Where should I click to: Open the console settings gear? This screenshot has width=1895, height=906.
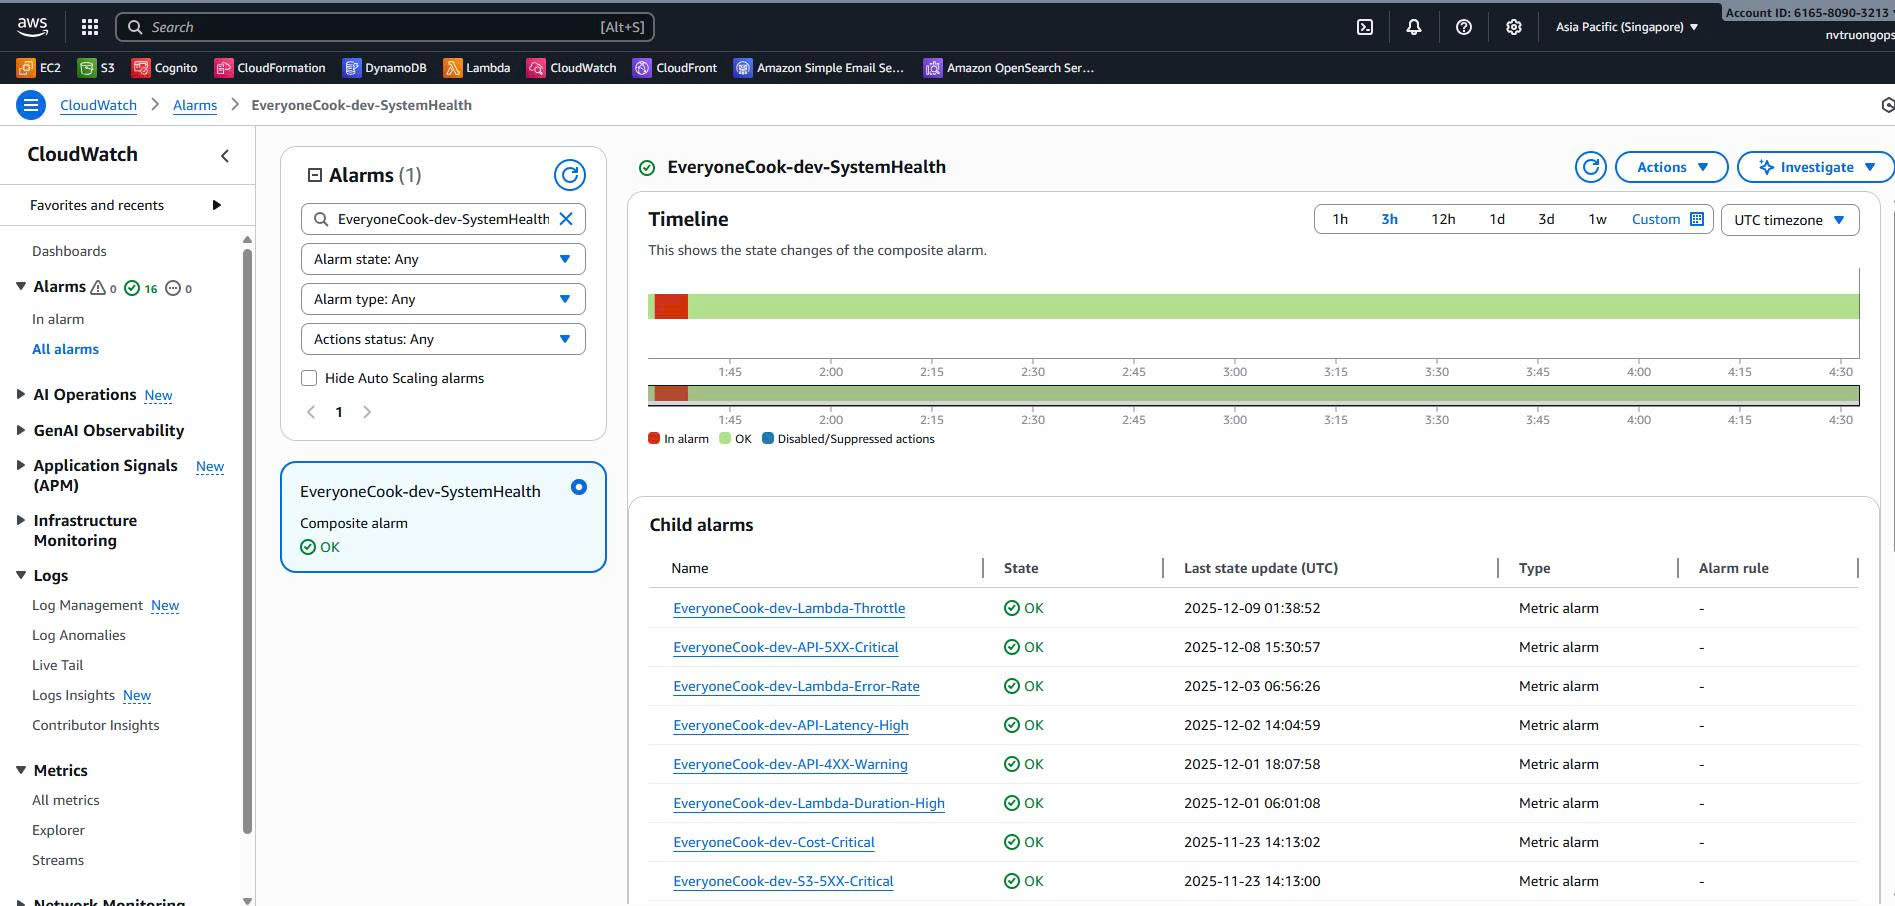[x=1514, y=27]
